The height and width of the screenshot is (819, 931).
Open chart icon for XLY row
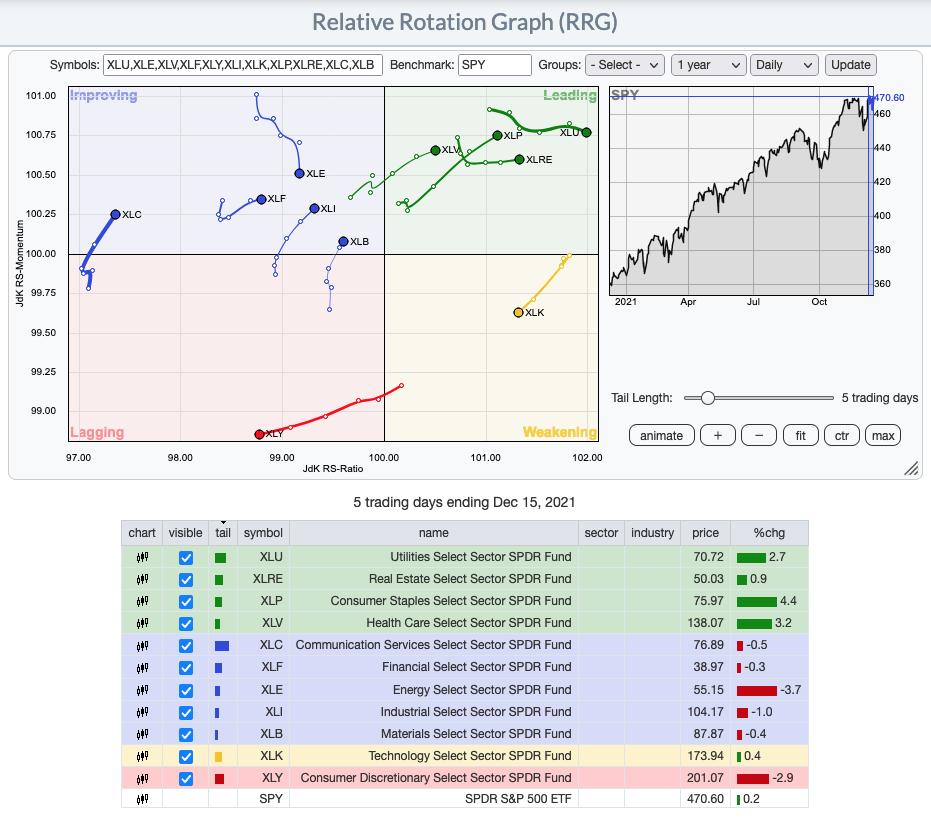point(142,778)
